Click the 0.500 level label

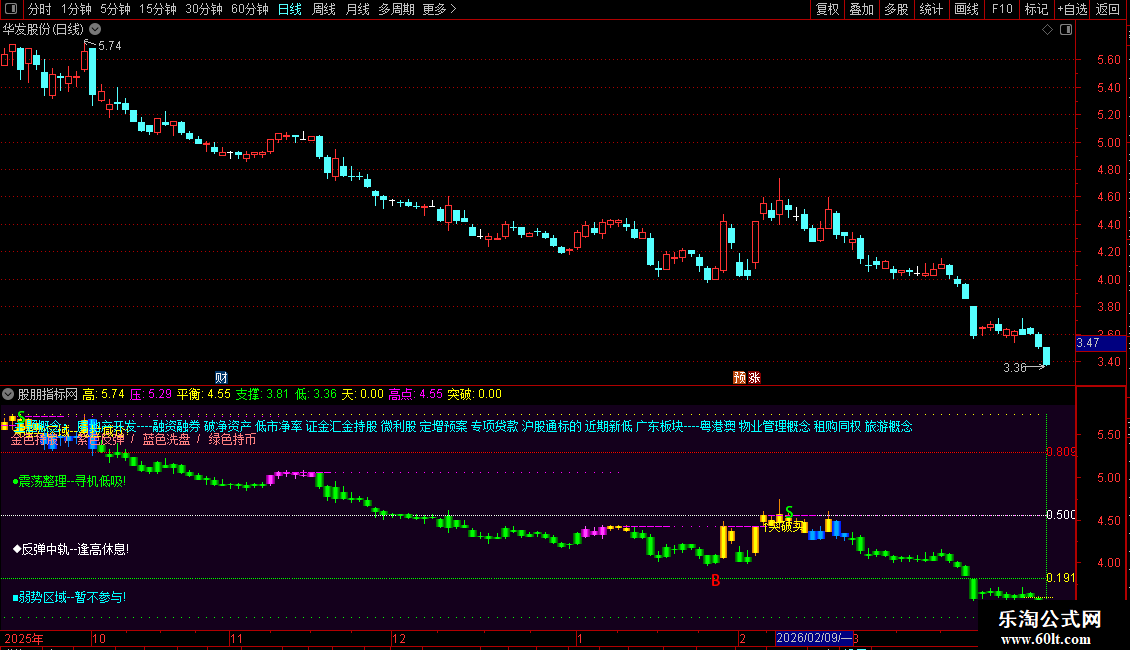pos(1060,515)
